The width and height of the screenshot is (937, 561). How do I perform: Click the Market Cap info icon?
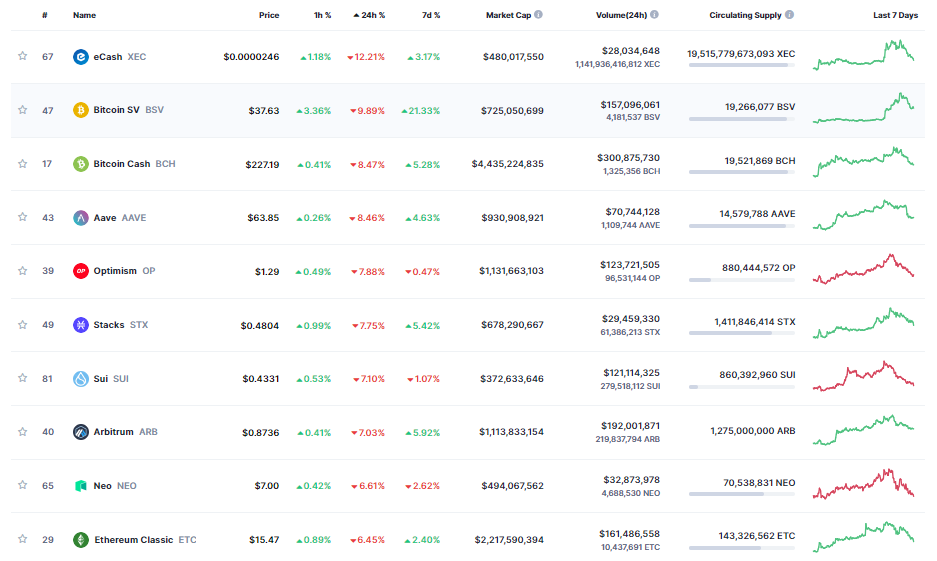click(x=538, y=15)
